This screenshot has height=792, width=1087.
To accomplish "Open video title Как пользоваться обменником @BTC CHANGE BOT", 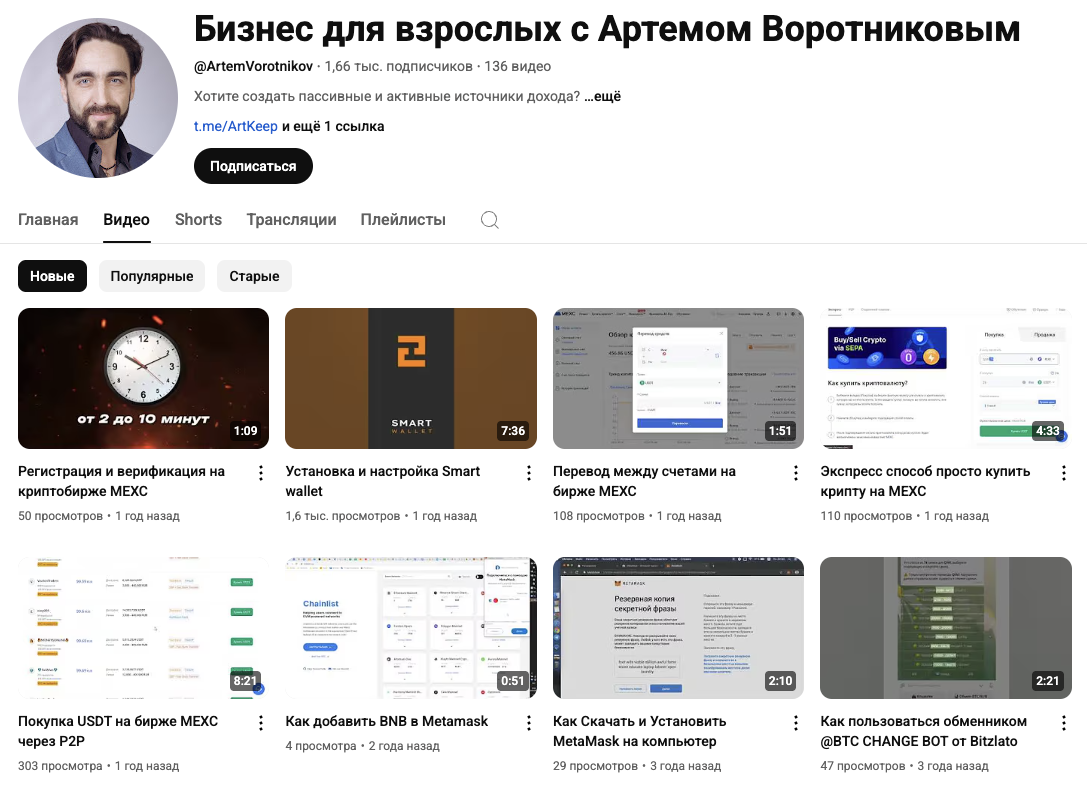I will click(x=923, y=731).
